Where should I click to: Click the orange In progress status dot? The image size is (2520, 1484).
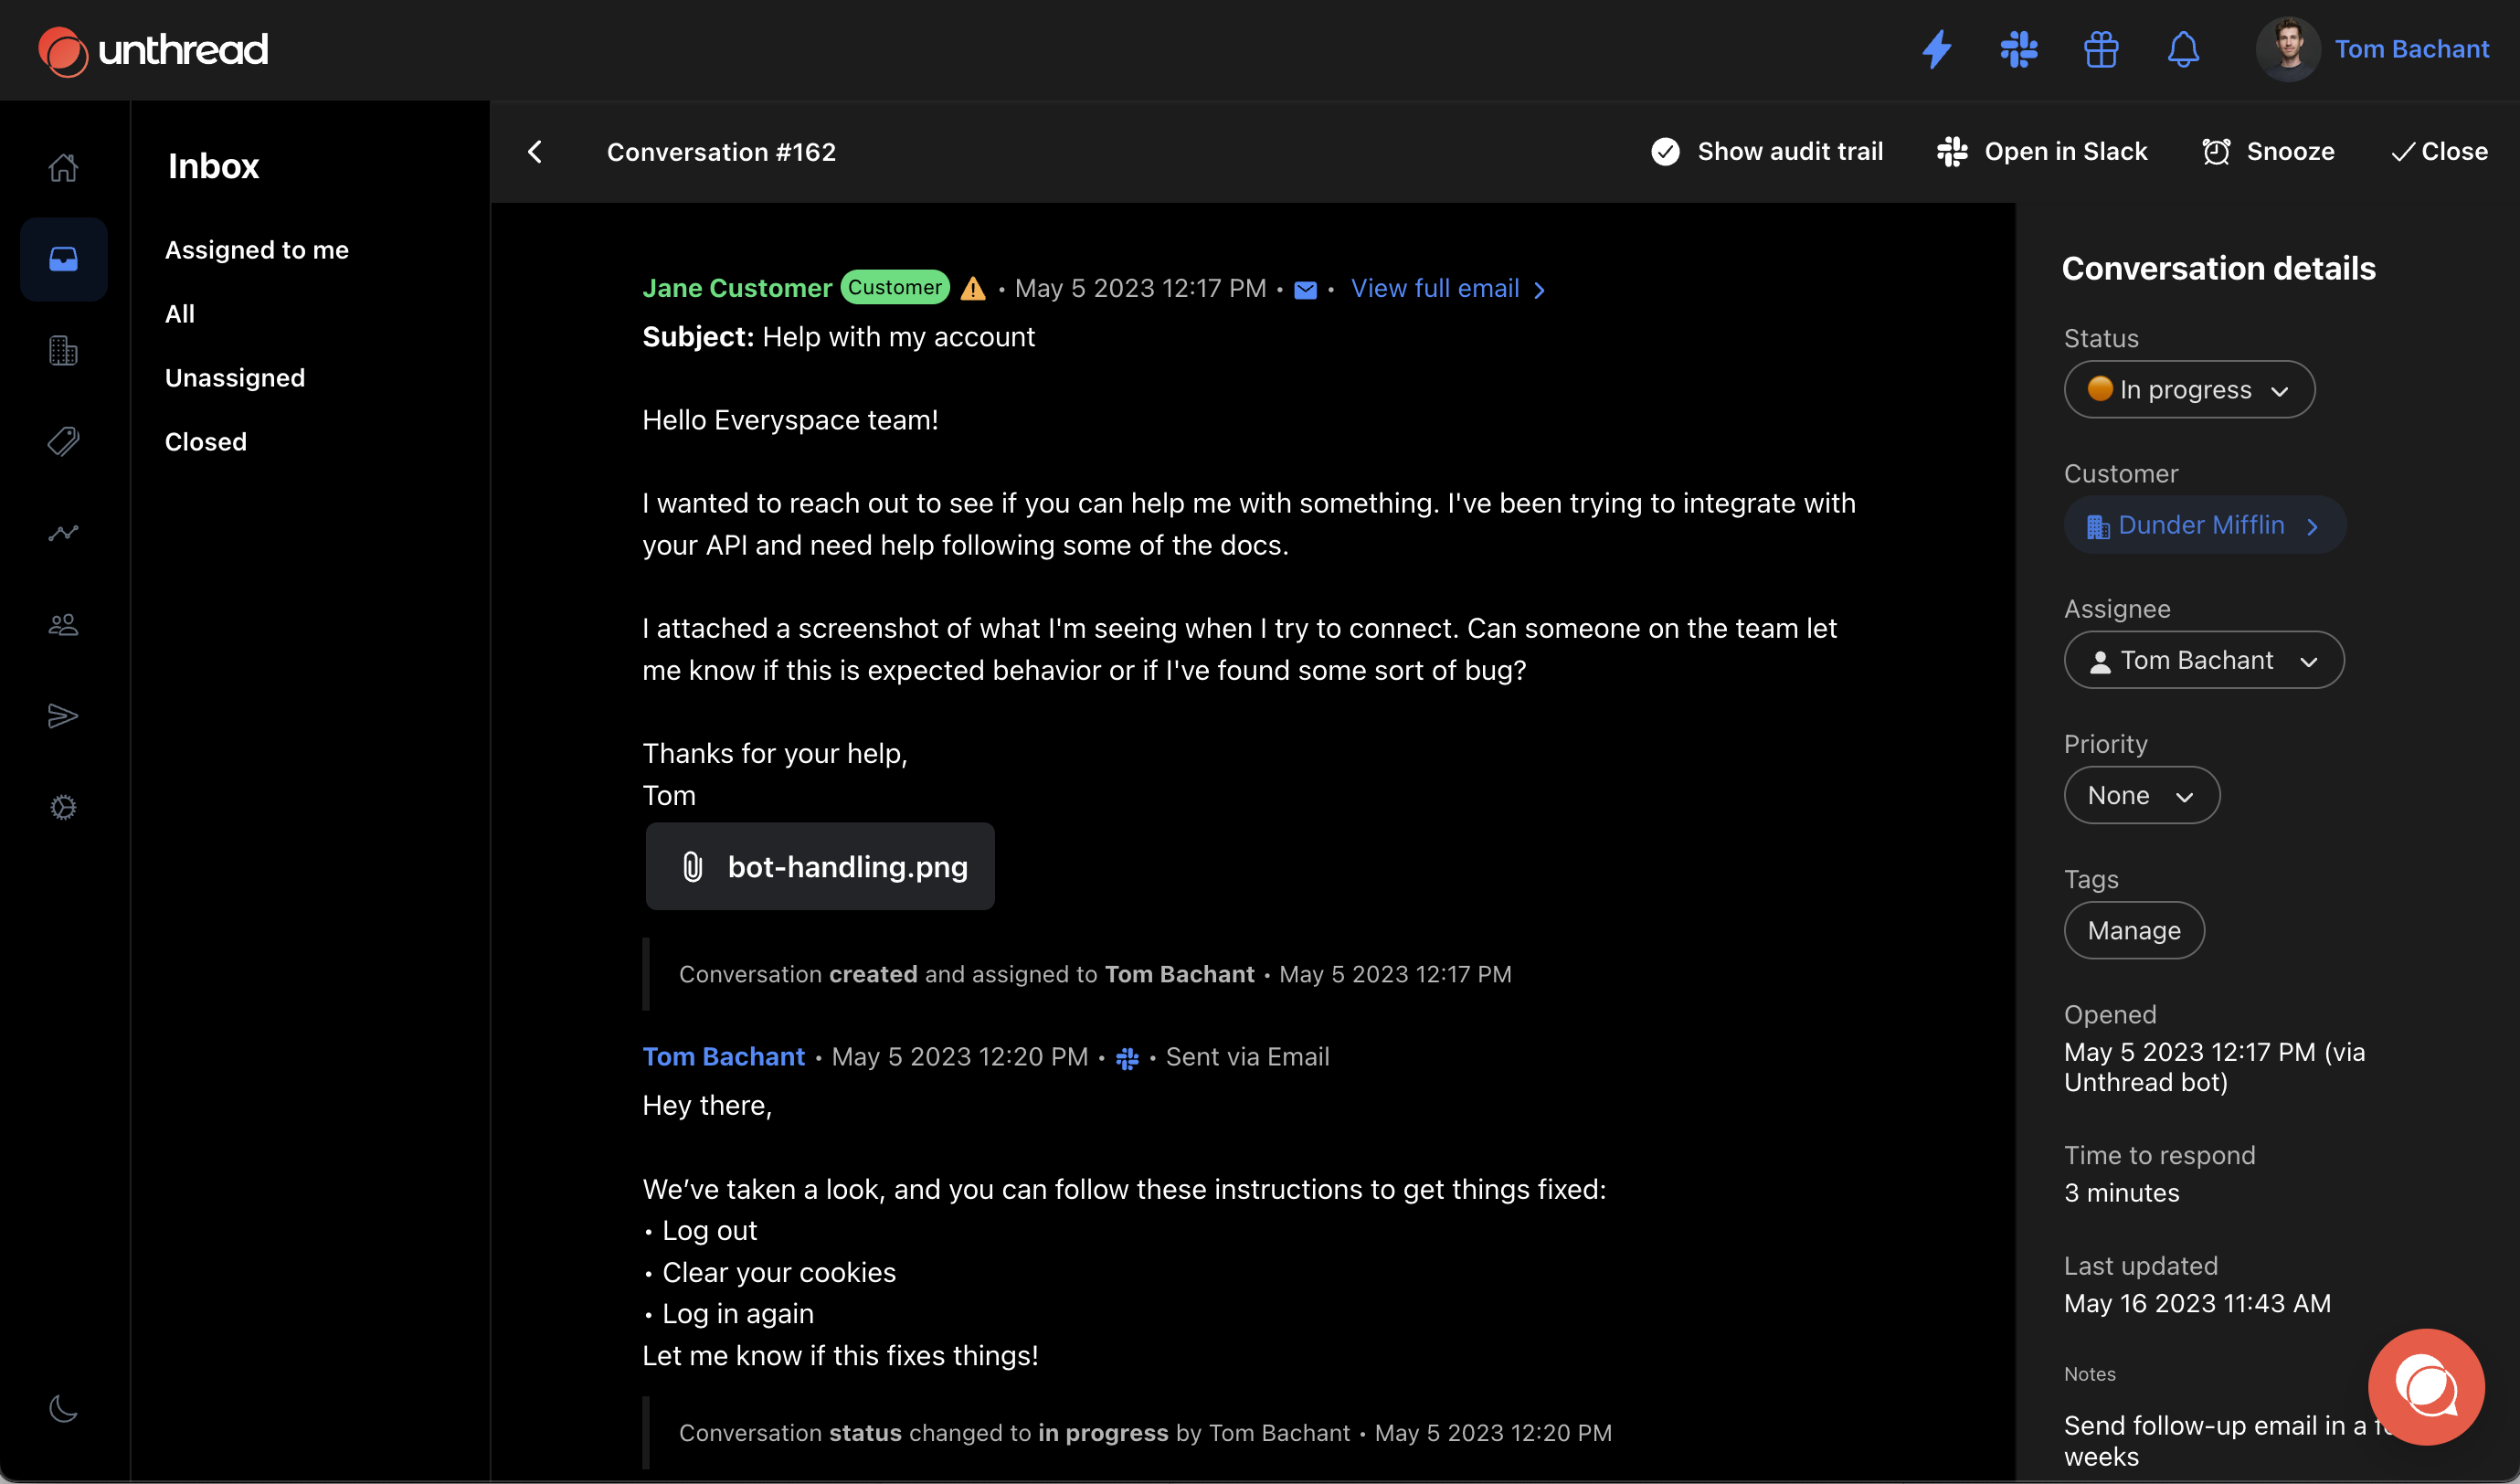(2100, 388)
